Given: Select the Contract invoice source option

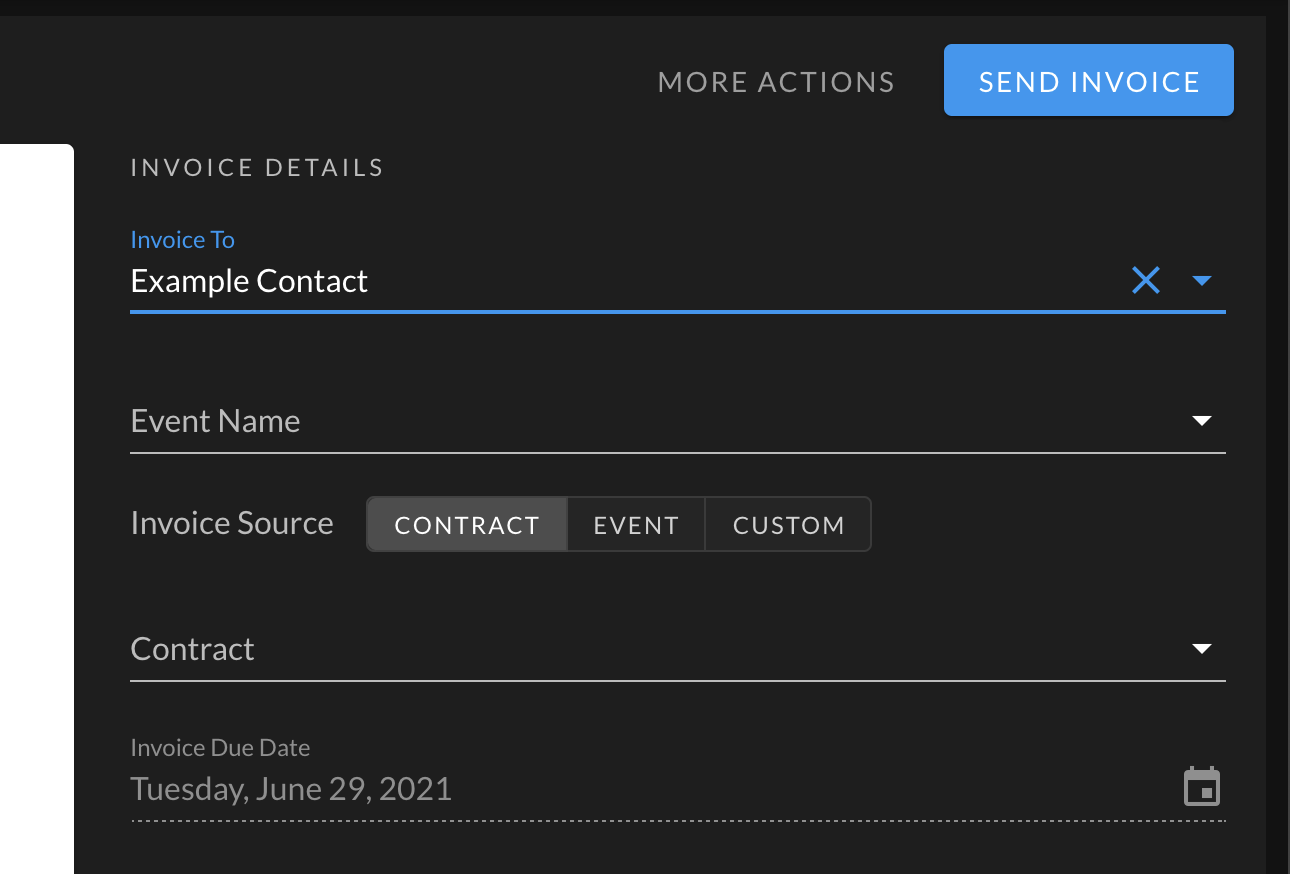Looking at the screenshot, I should pyautogui.click(x=467, y=525).
